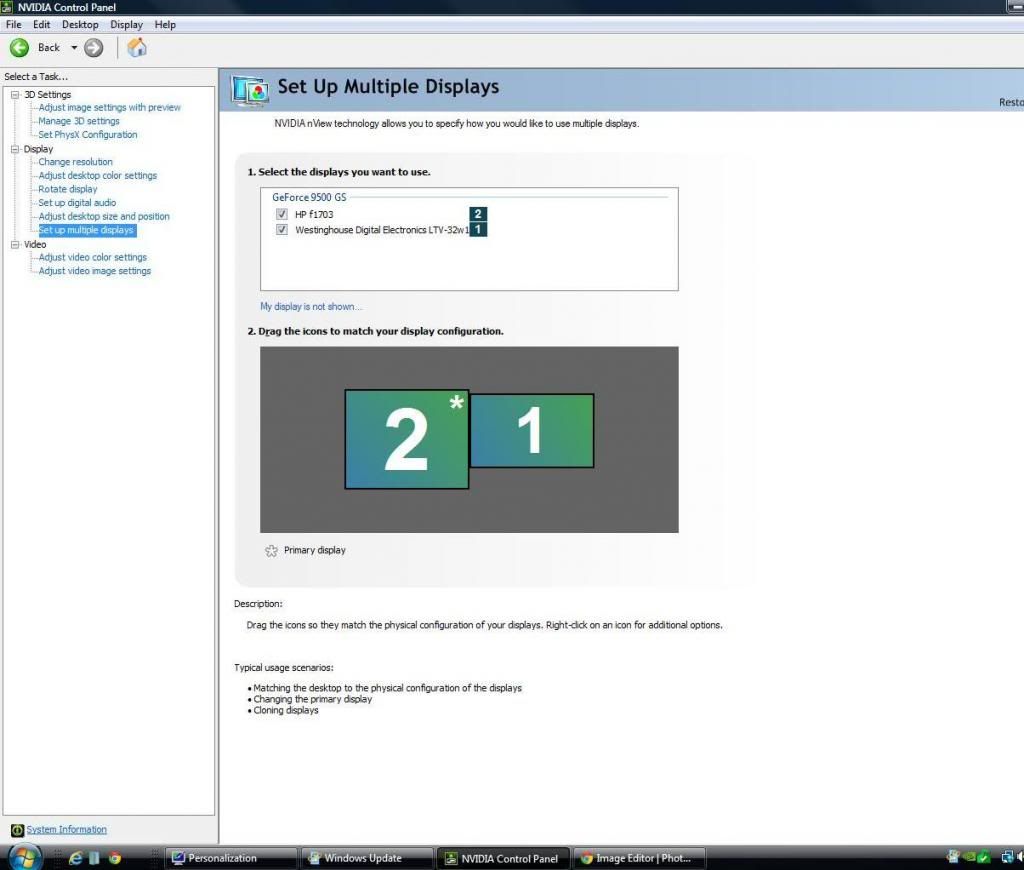
Task: Open the Back history dropdown arrow
Action: pyautogui.click(x=74, y=48)
